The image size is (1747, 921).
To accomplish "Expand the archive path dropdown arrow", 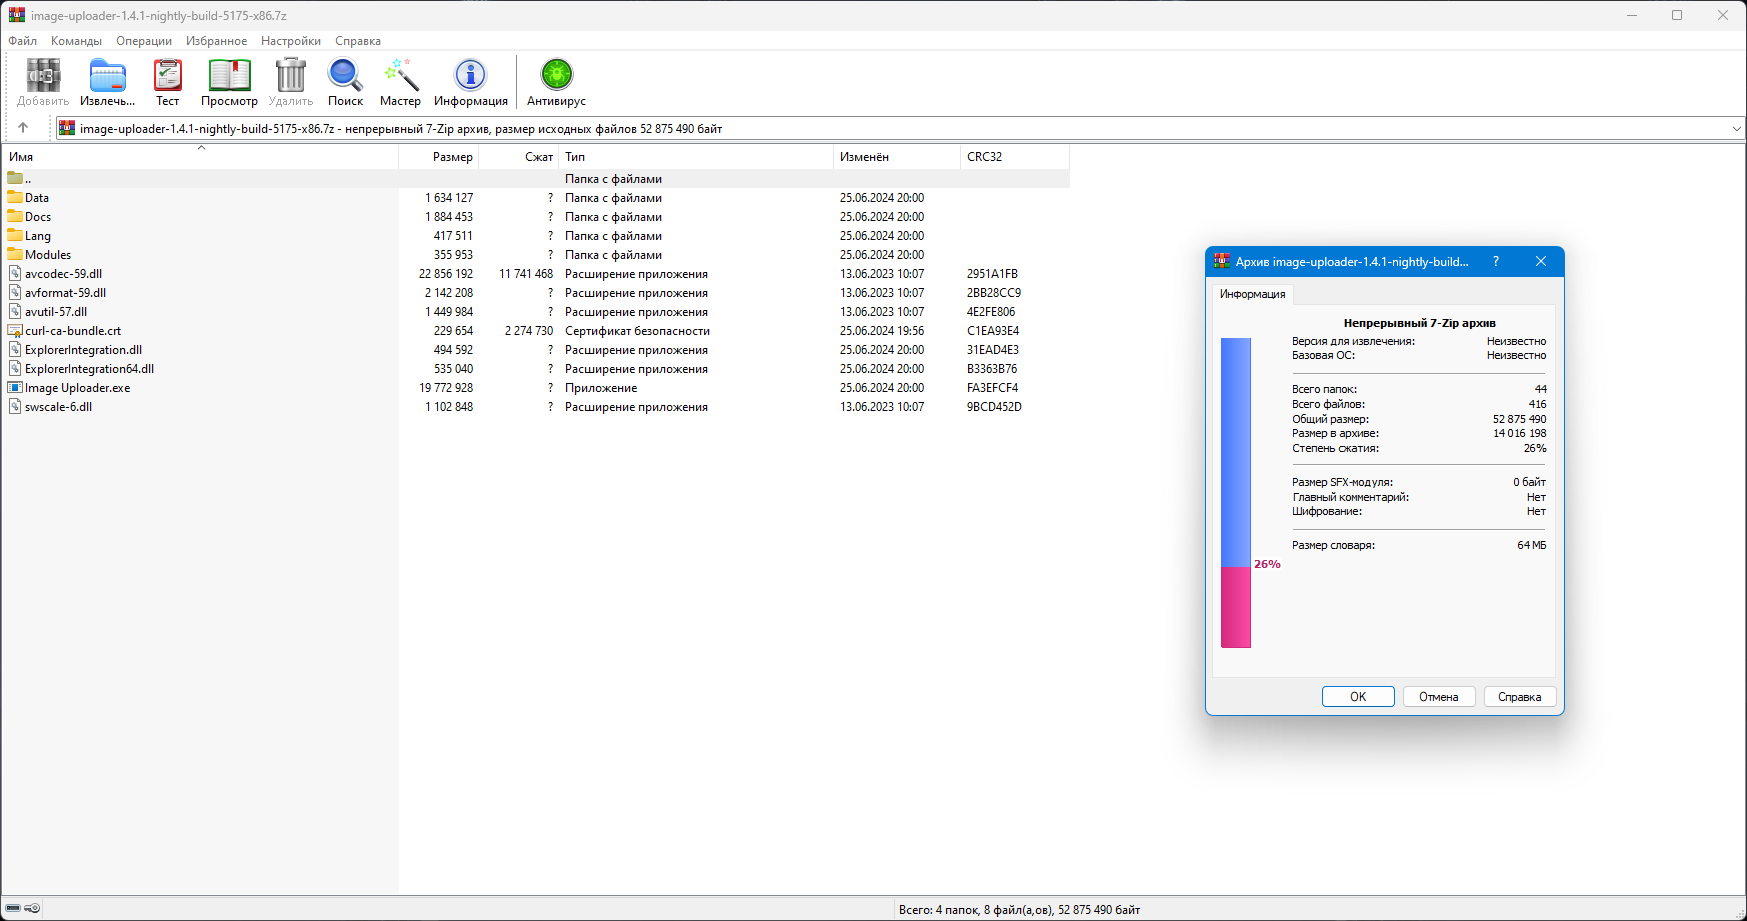I will click(x=1736, y=128).
